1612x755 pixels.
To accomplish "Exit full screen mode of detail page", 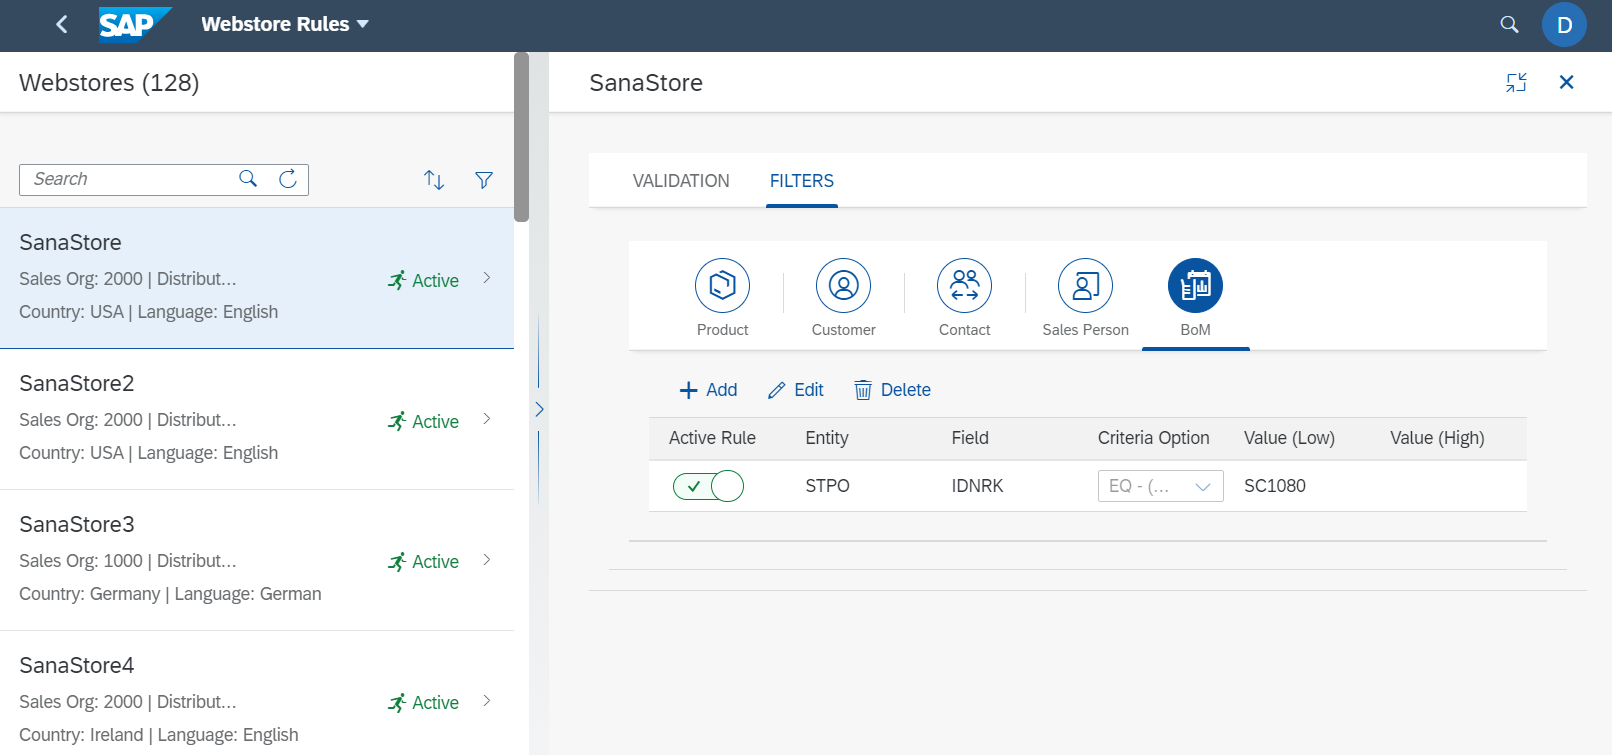I will tap(1516, 82).
